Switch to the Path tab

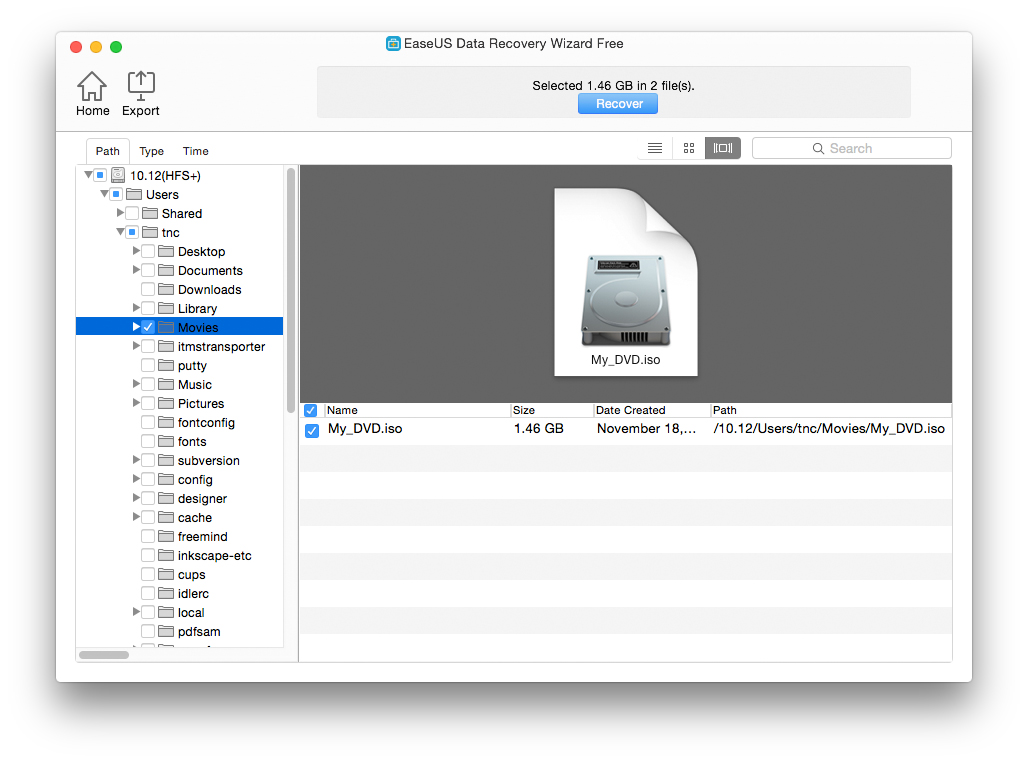[108, 151]
